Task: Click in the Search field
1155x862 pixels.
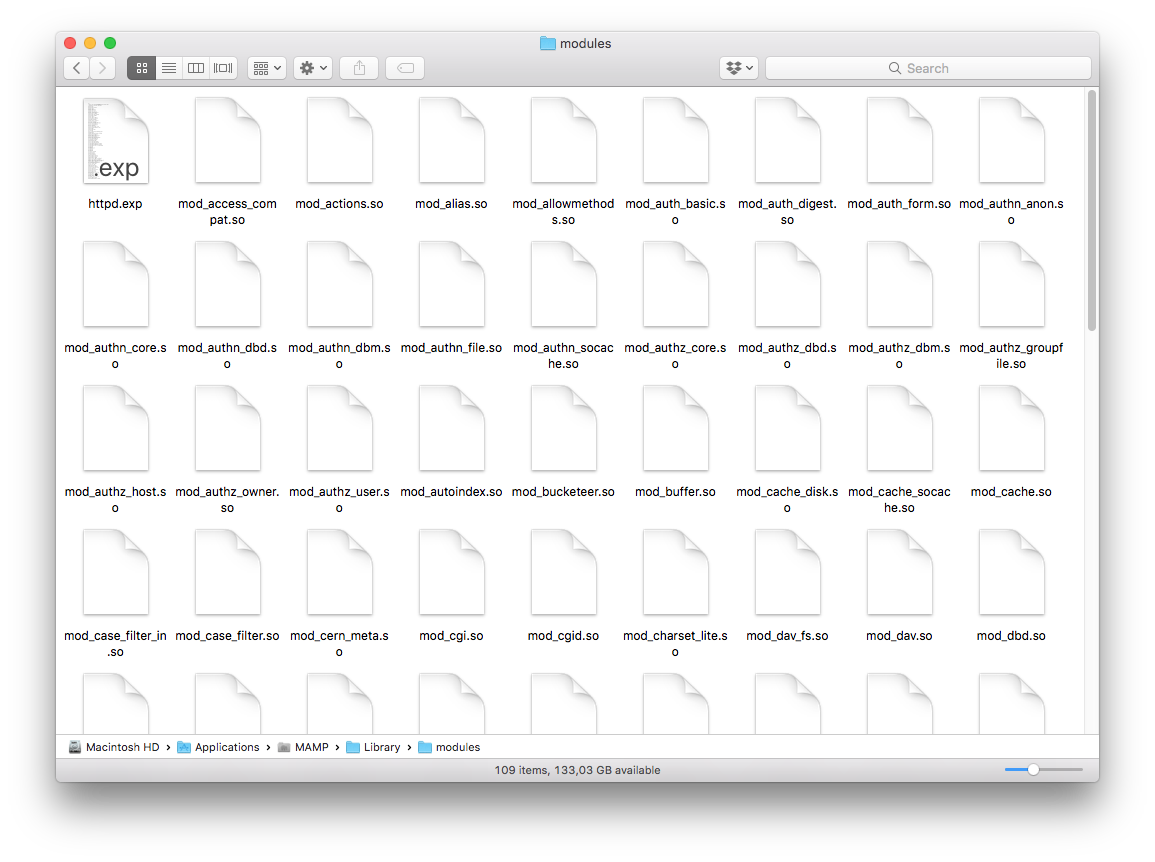Action: click(928, 68)
